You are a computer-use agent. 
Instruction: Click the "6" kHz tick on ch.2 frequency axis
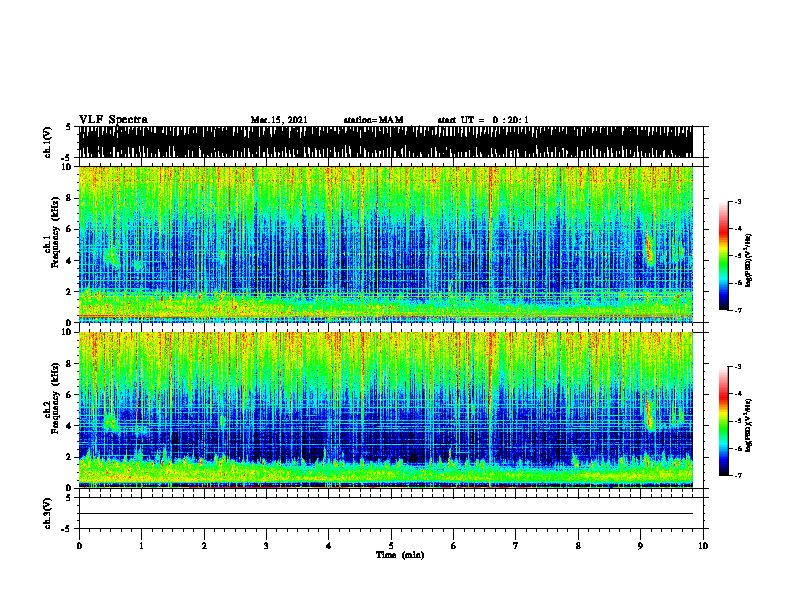pyautogui.click(x=70, y=394)
